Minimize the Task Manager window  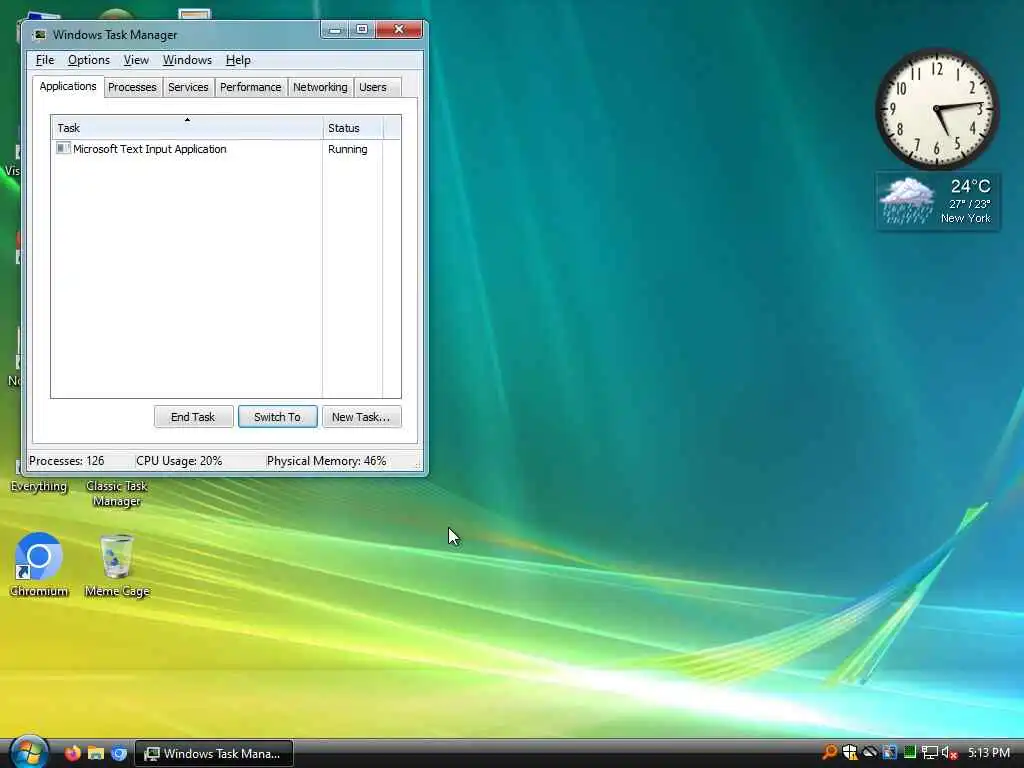pos(335,30)
